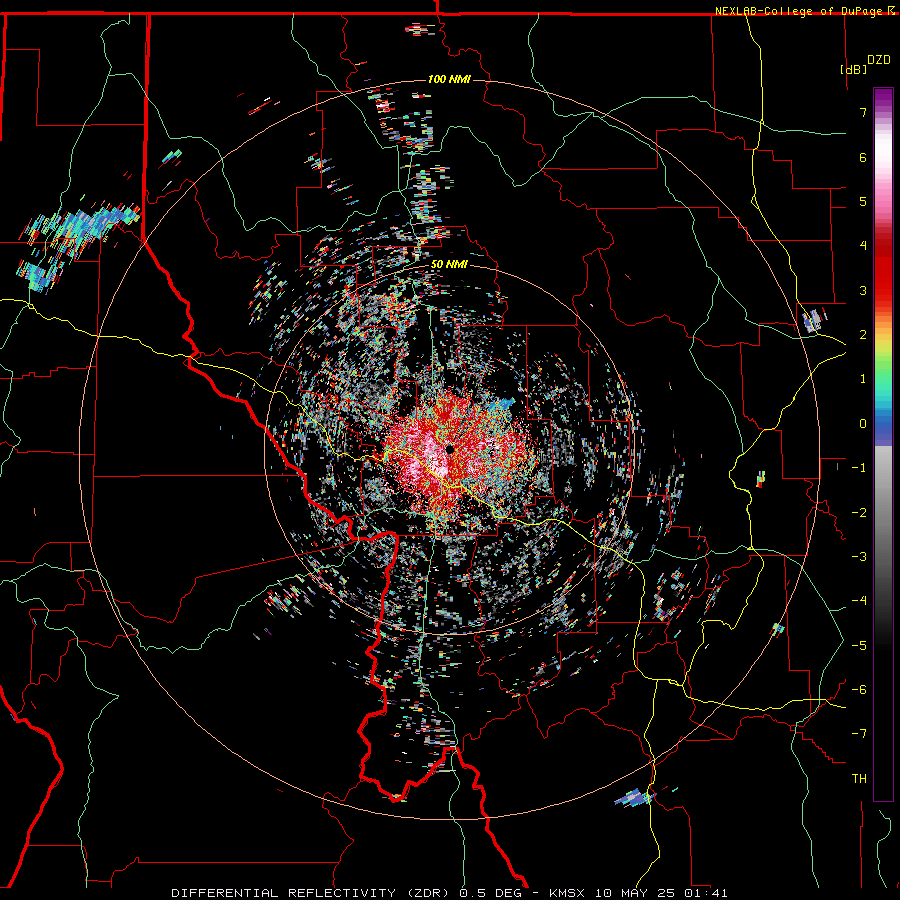Click the 3 value on the color scale
This screenshot has width=900, height=900.
[x=863, y=290]
